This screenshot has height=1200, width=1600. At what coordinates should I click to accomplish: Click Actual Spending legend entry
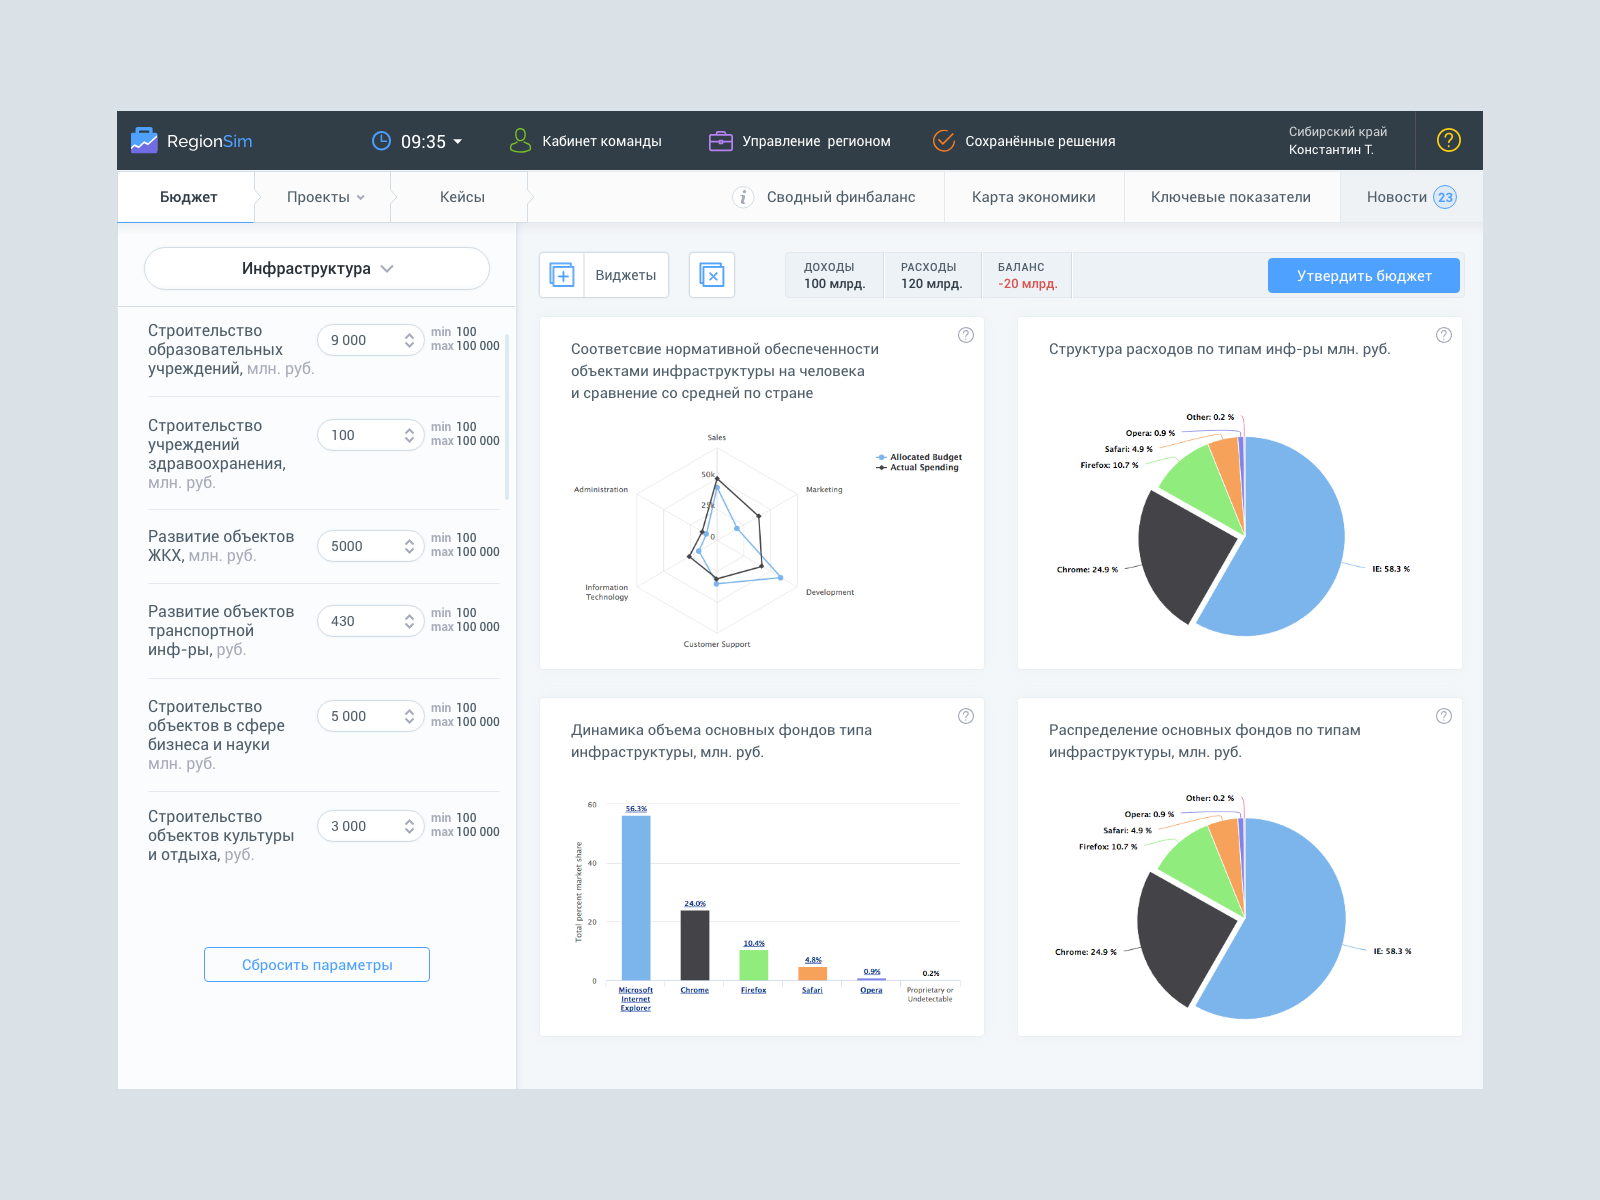(x=917, y=467)
